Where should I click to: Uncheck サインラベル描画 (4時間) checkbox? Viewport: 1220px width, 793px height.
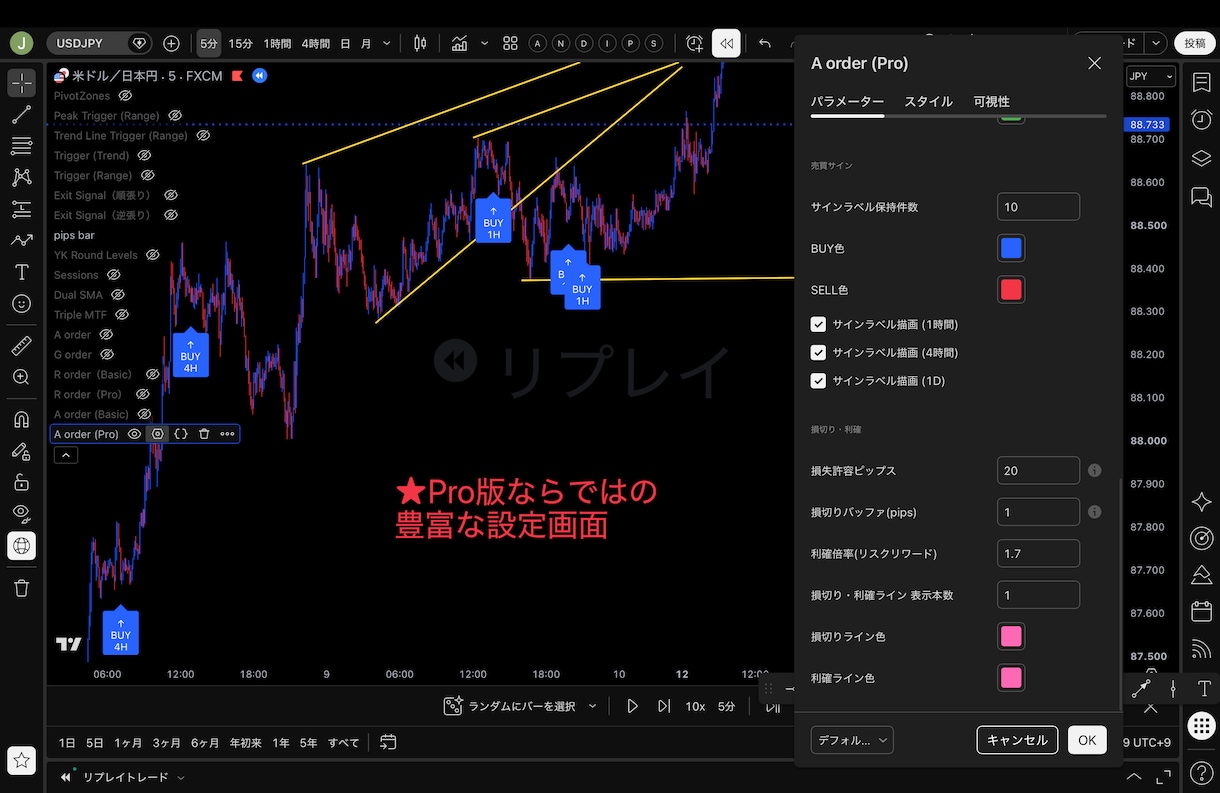point(818,353)
